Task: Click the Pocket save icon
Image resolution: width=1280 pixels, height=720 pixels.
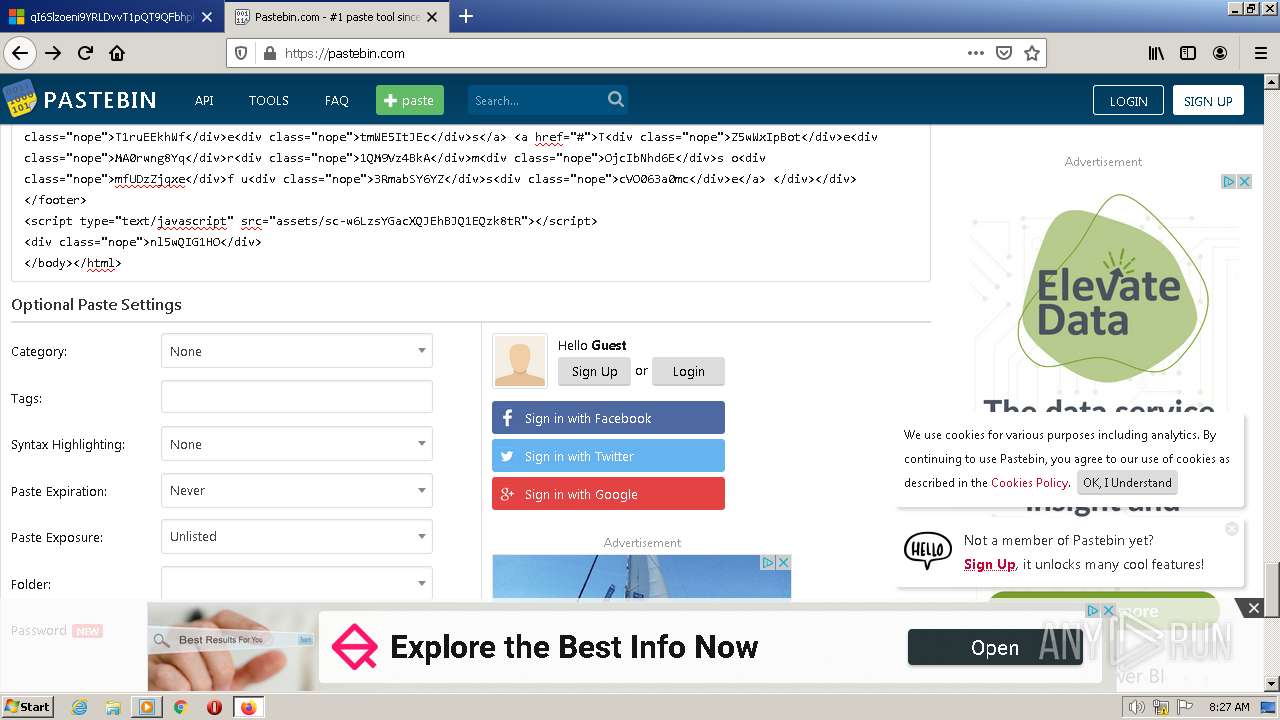Action: click(x=1004, y=53)
